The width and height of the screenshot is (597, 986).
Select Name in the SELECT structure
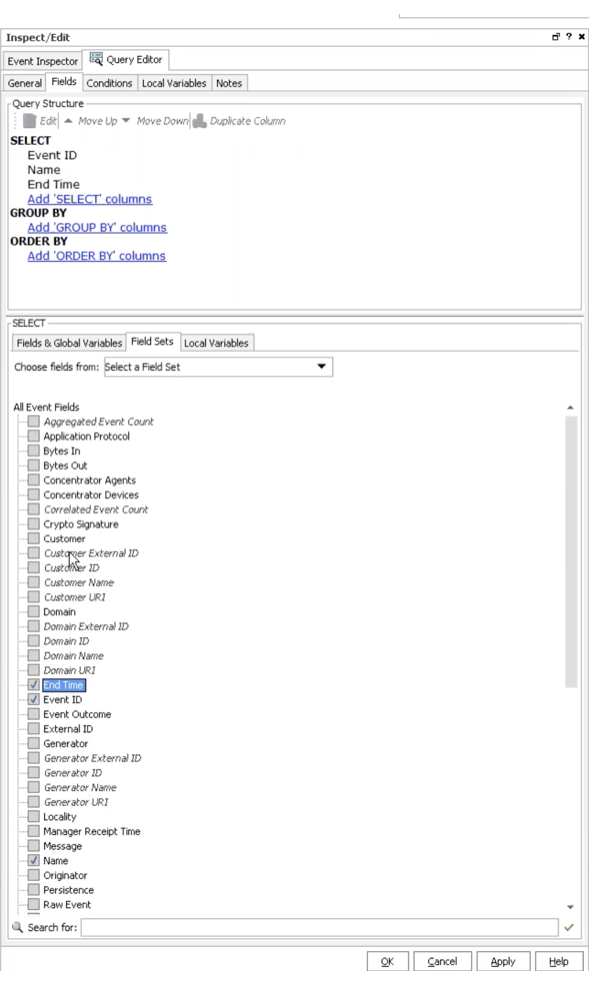(44, 170)
